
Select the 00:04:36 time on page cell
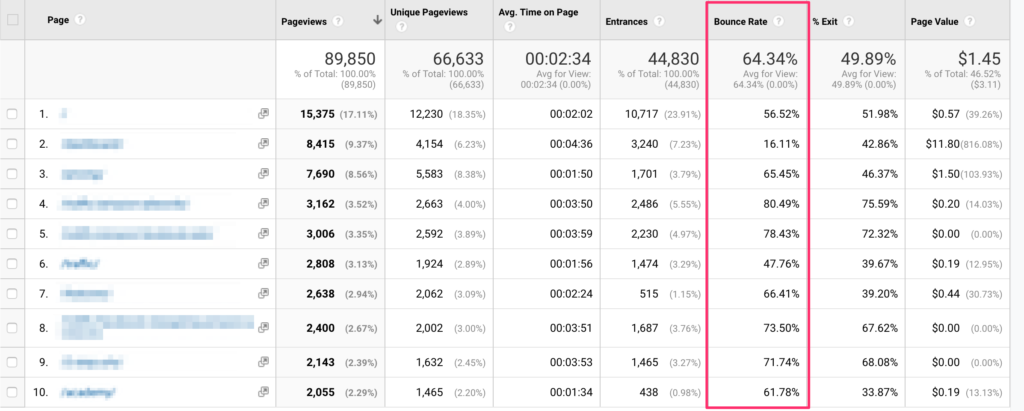point(571,144)
